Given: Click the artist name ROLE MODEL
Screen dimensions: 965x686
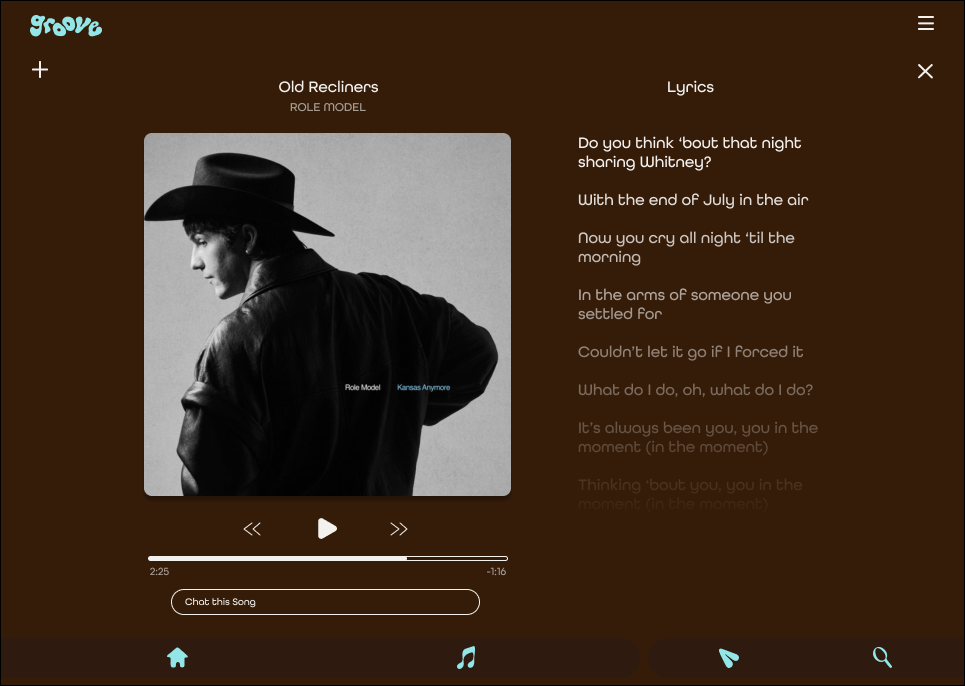Looking at the screenshot, I should 328,107.
